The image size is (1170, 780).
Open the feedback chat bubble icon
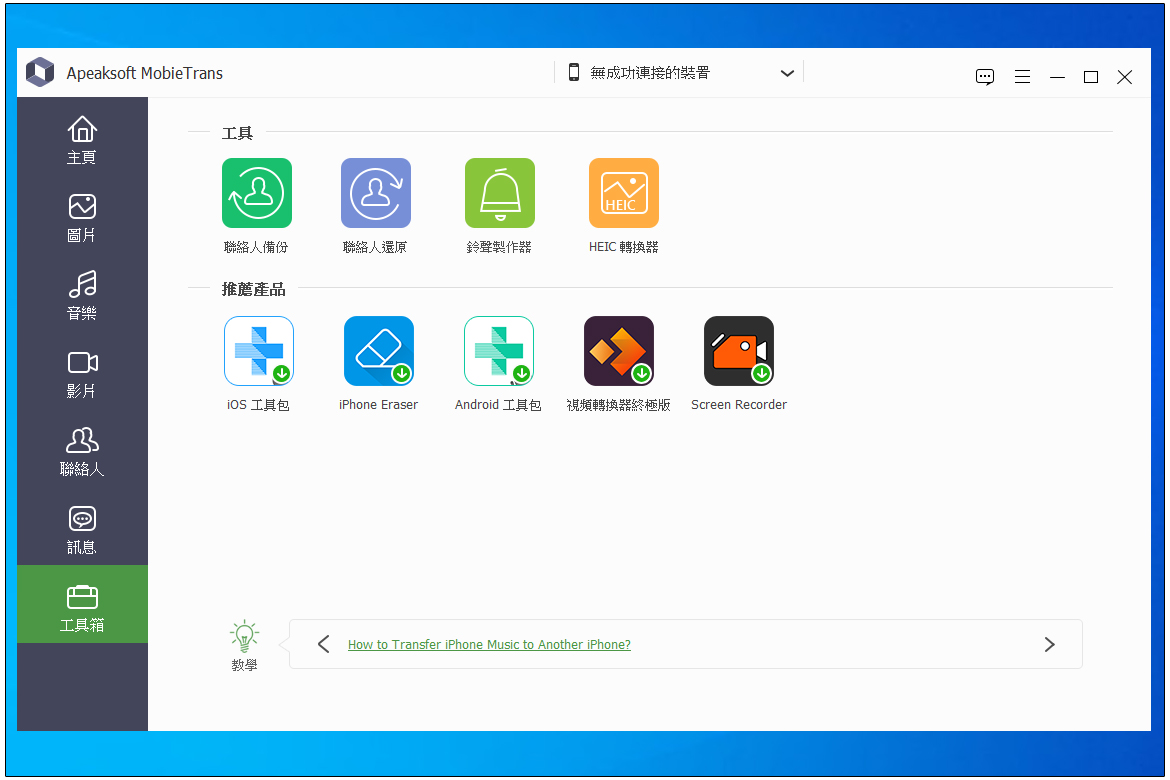pyautogui.click(x=984, y=76)
